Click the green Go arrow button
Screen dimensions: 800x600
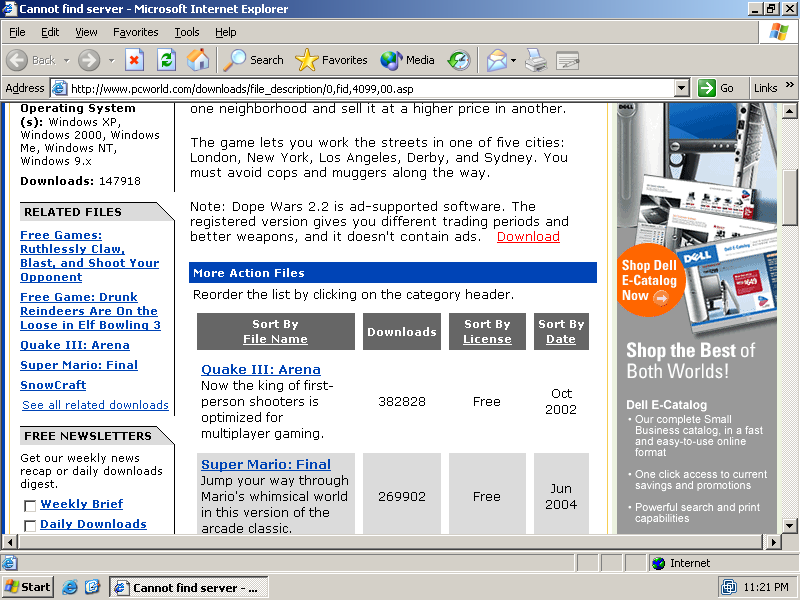tap(707, 88)
